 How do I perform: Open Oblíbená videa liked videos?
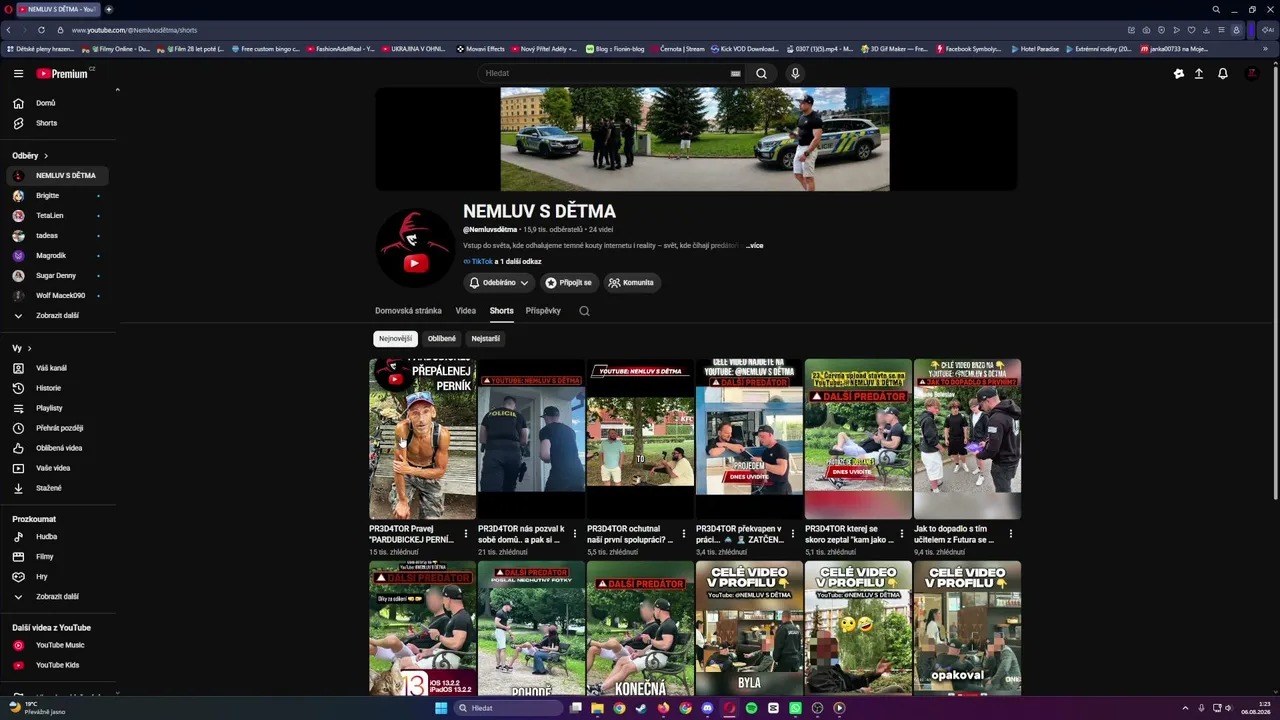(x=59, y=448)
